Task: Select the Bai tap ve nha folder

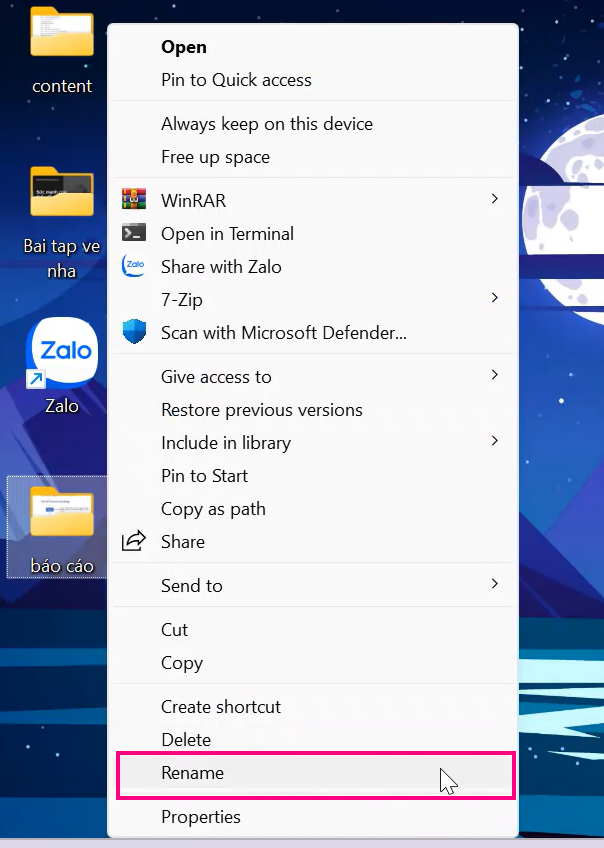Action: (x=62, y=222)
